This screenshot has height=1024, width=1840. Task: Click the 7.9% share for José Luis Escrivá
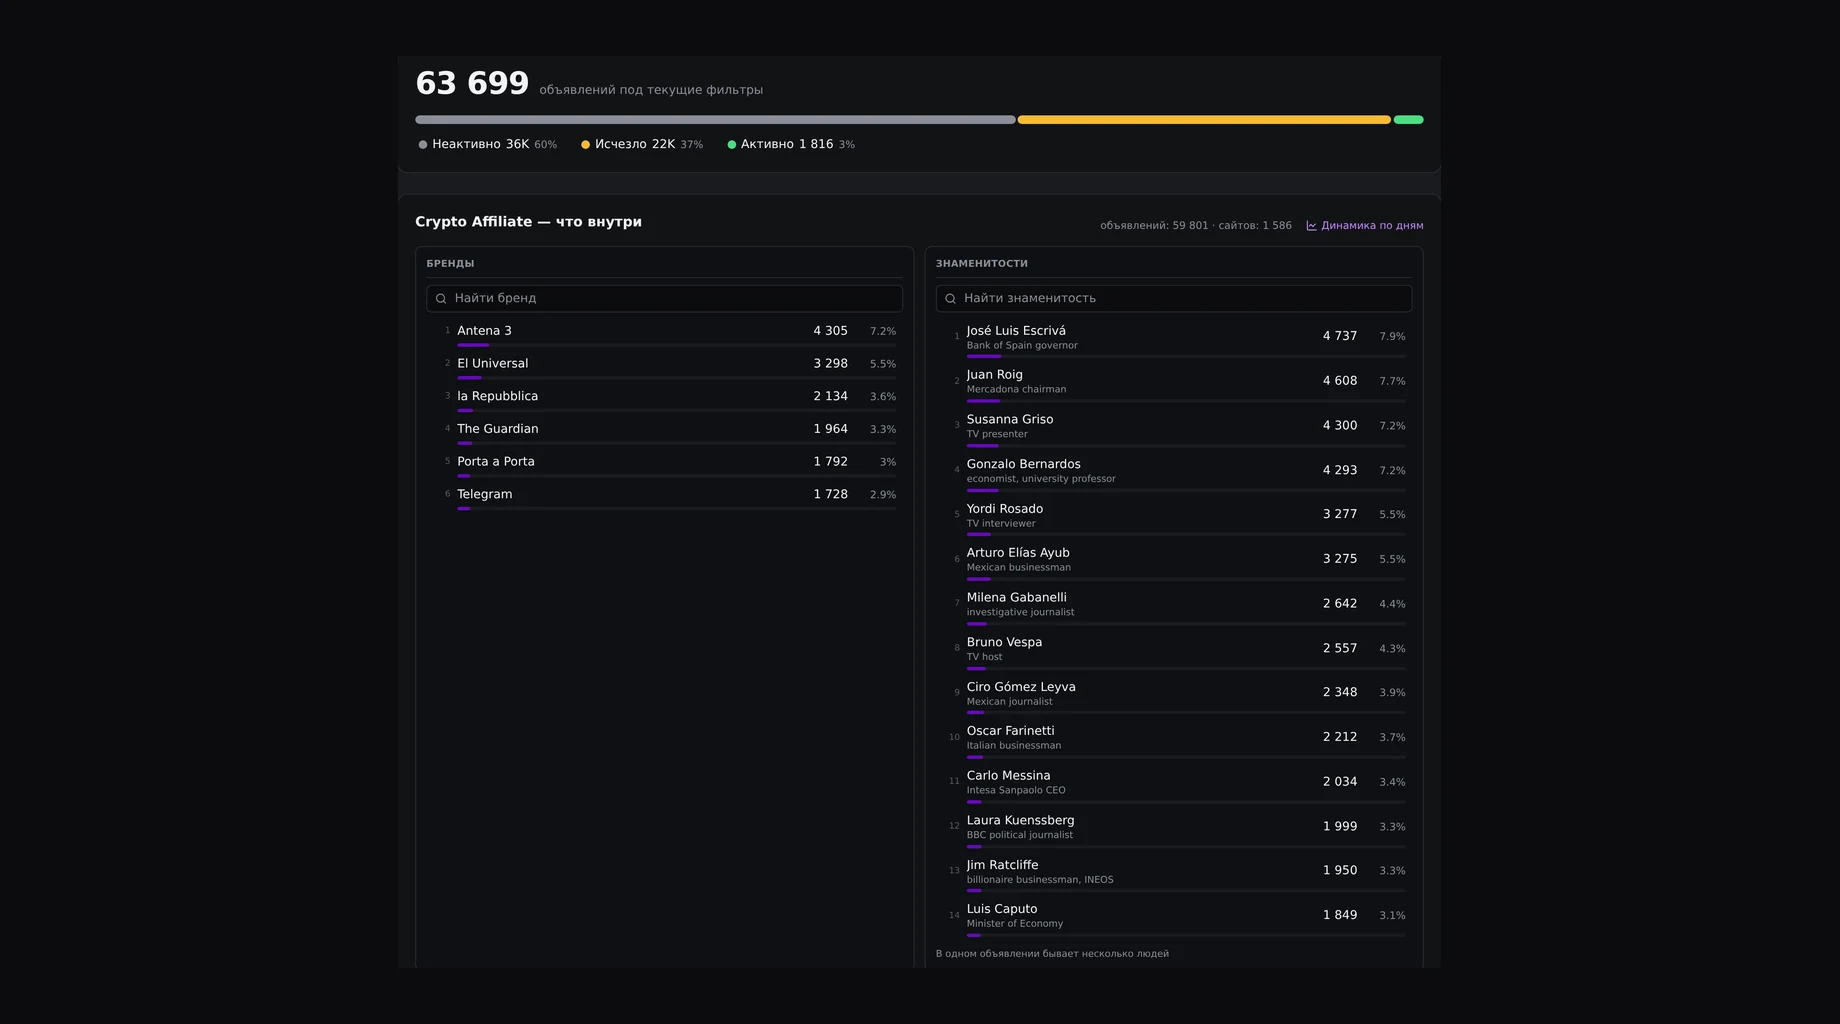[1392, 337]
